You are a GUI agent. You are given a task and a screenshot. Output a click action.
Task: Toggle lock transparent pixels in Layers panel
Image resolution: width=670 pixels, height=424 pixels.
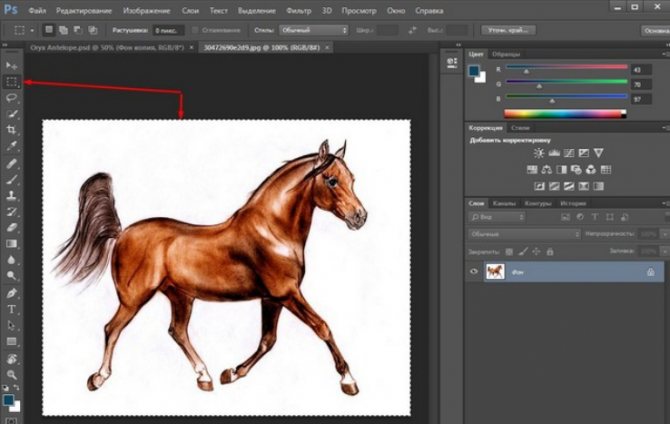pos(509,250)
